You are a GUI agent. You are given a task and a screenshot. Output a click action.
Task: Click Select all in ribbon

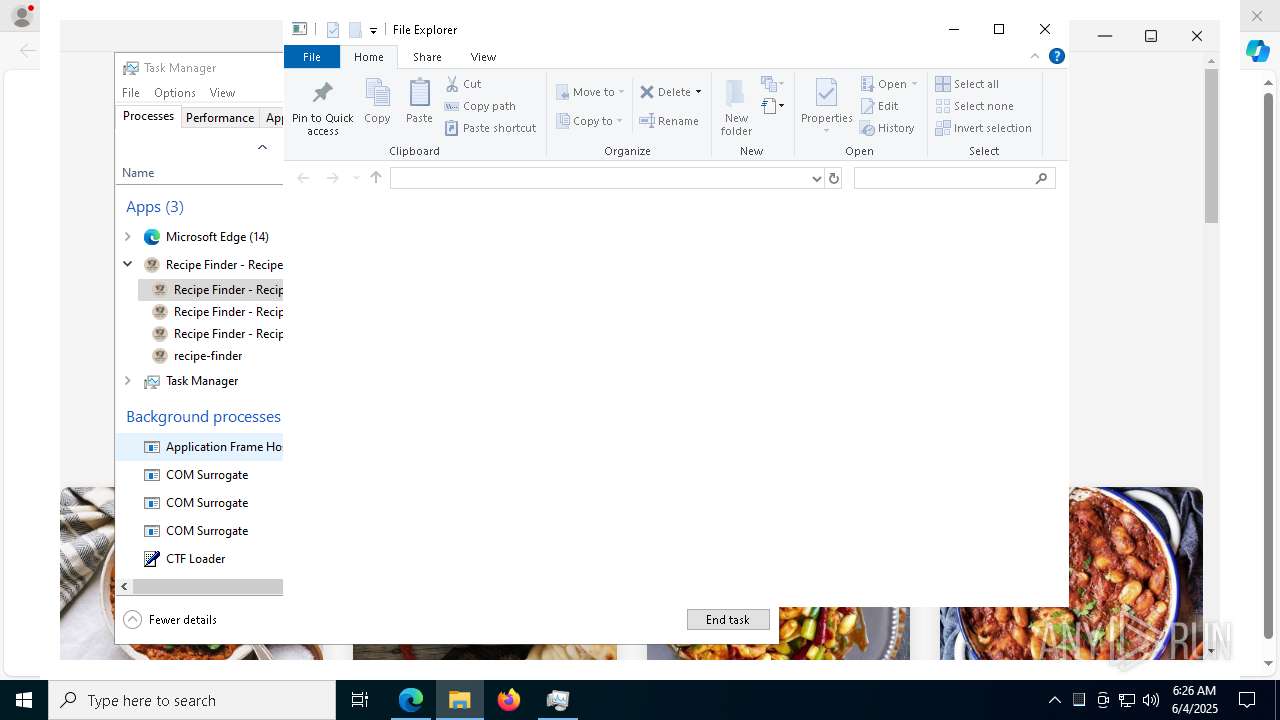[967, 84]
